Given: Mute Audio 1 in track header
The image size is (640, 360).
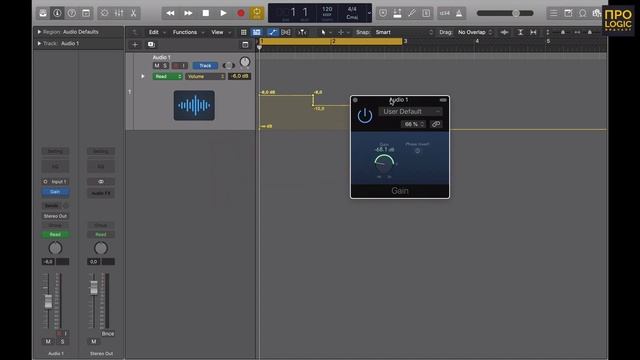Looking at the screenshot, I should (157, 65).
